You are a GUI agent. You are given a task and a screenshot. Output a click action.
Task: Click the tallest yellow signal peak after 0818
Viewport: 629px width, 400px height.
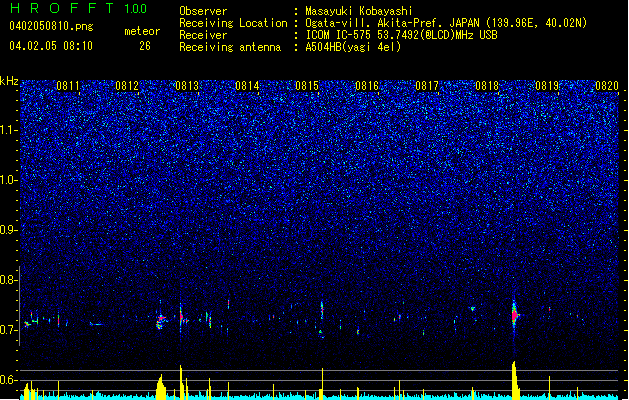point(515,380)
